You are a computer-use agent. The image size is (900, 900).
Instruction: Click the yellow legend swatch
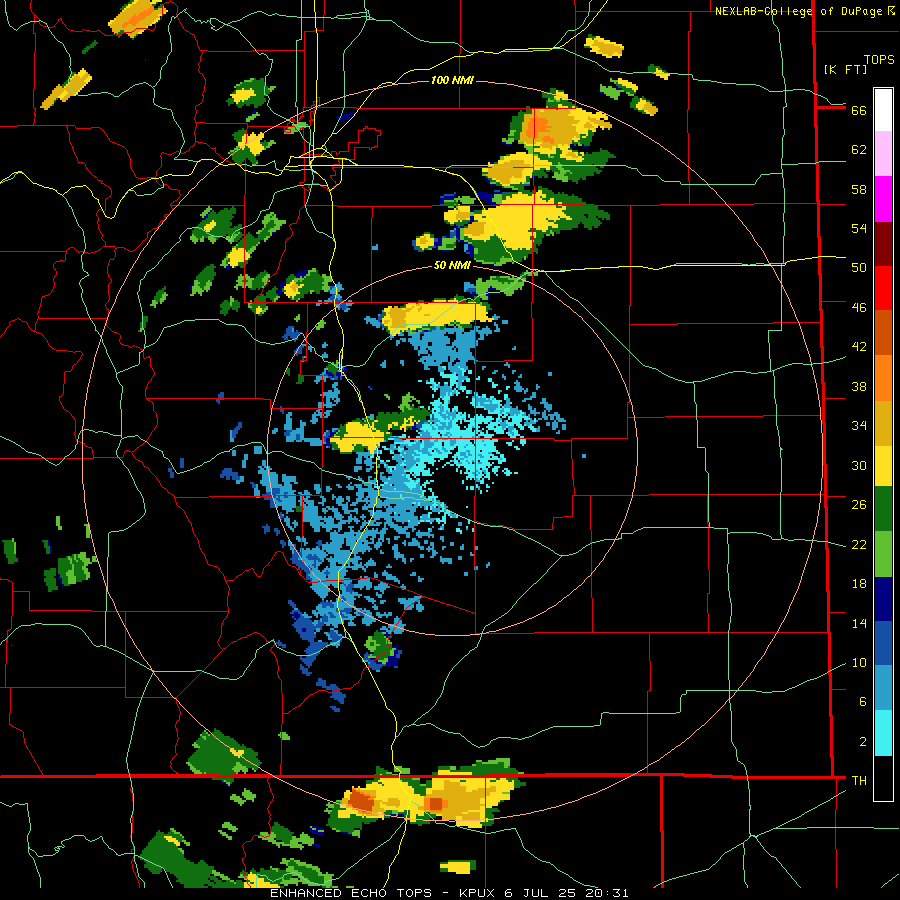883,466
